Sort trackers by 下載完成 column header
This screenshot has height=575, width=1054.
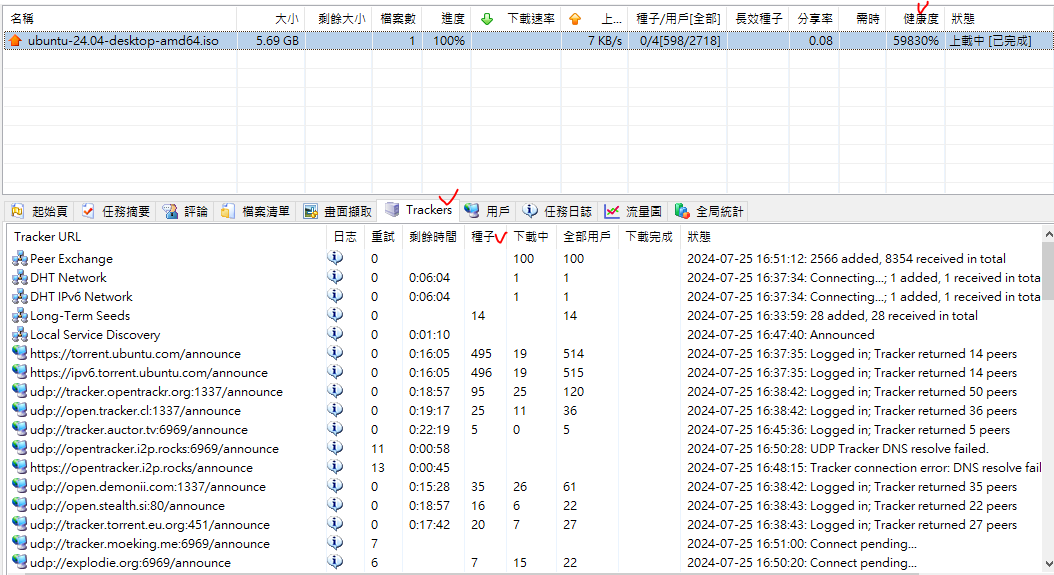649,237
